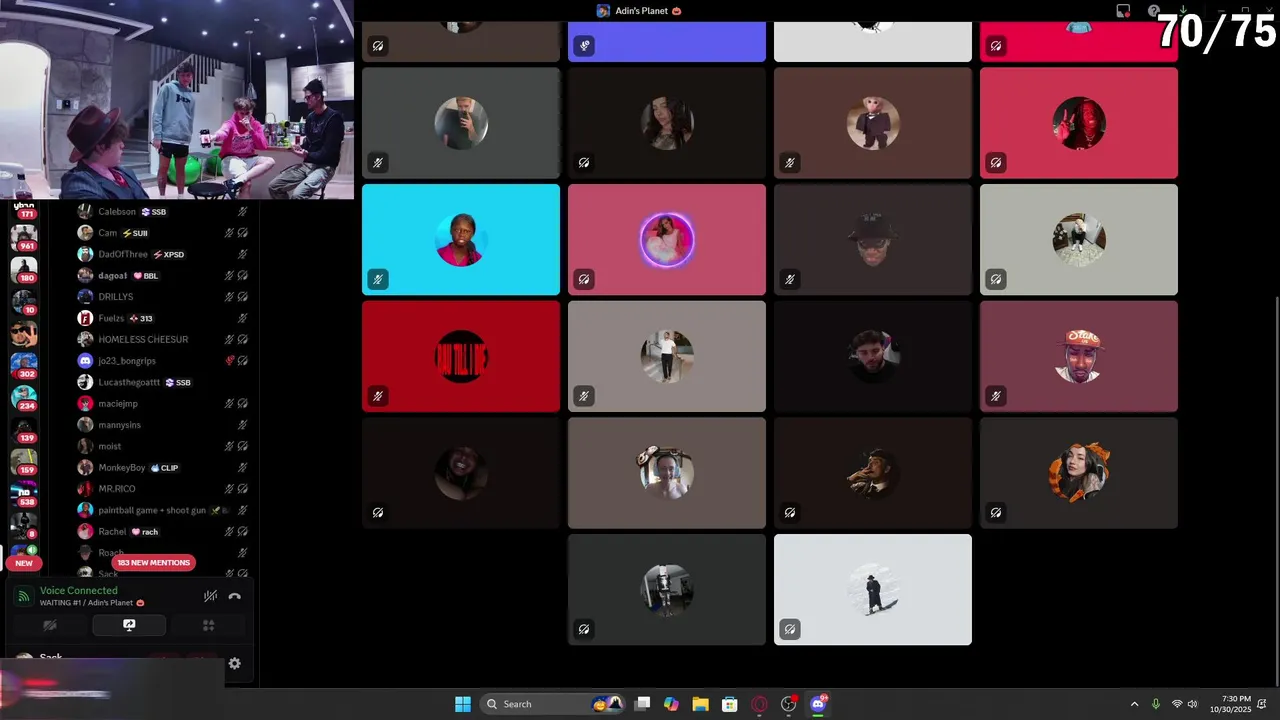Viewport: 1280px width, 720px height.
Task: Focus white tile with figure in snow
Action: point(873,590)
